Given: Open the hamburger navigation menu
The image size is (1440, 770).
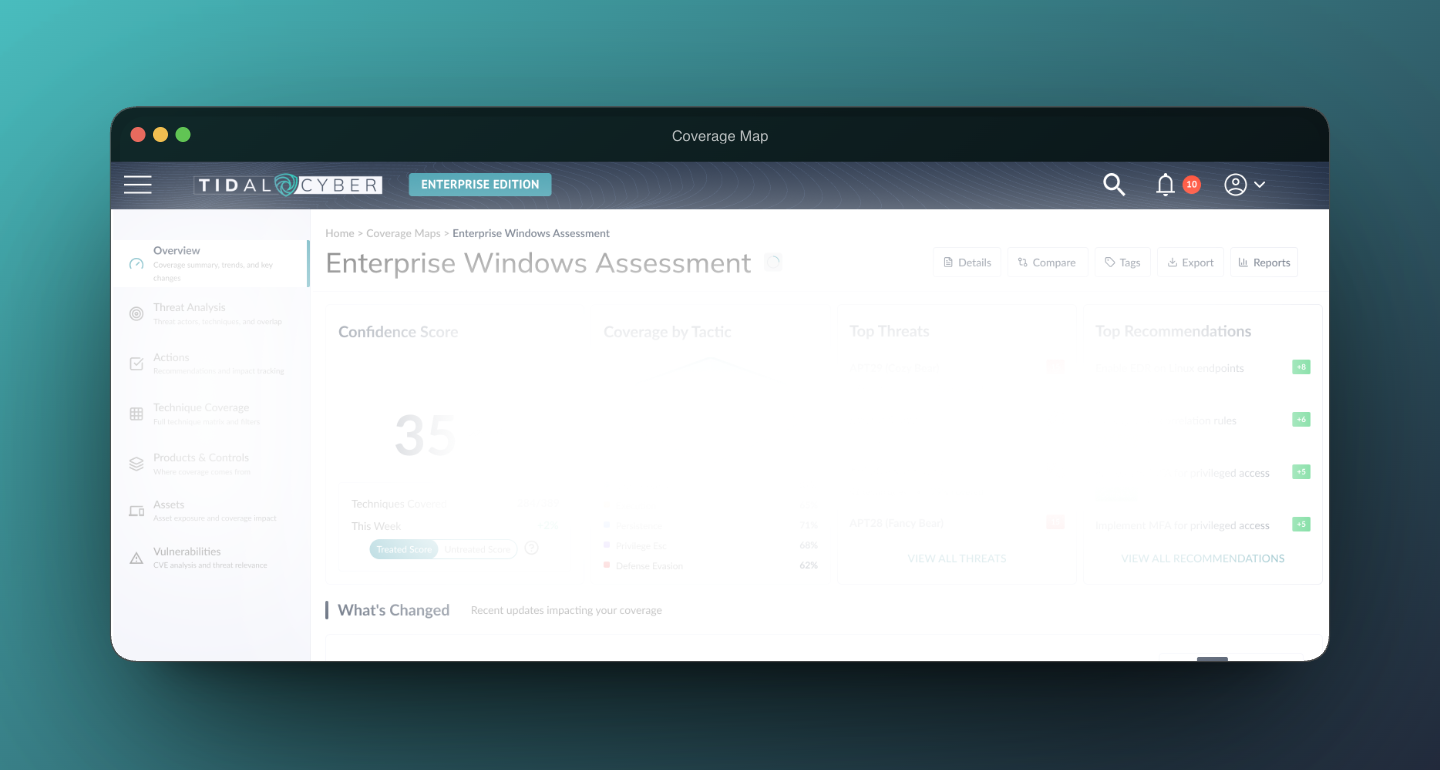Looking at the screenshot, I should [x=138, y=185].
